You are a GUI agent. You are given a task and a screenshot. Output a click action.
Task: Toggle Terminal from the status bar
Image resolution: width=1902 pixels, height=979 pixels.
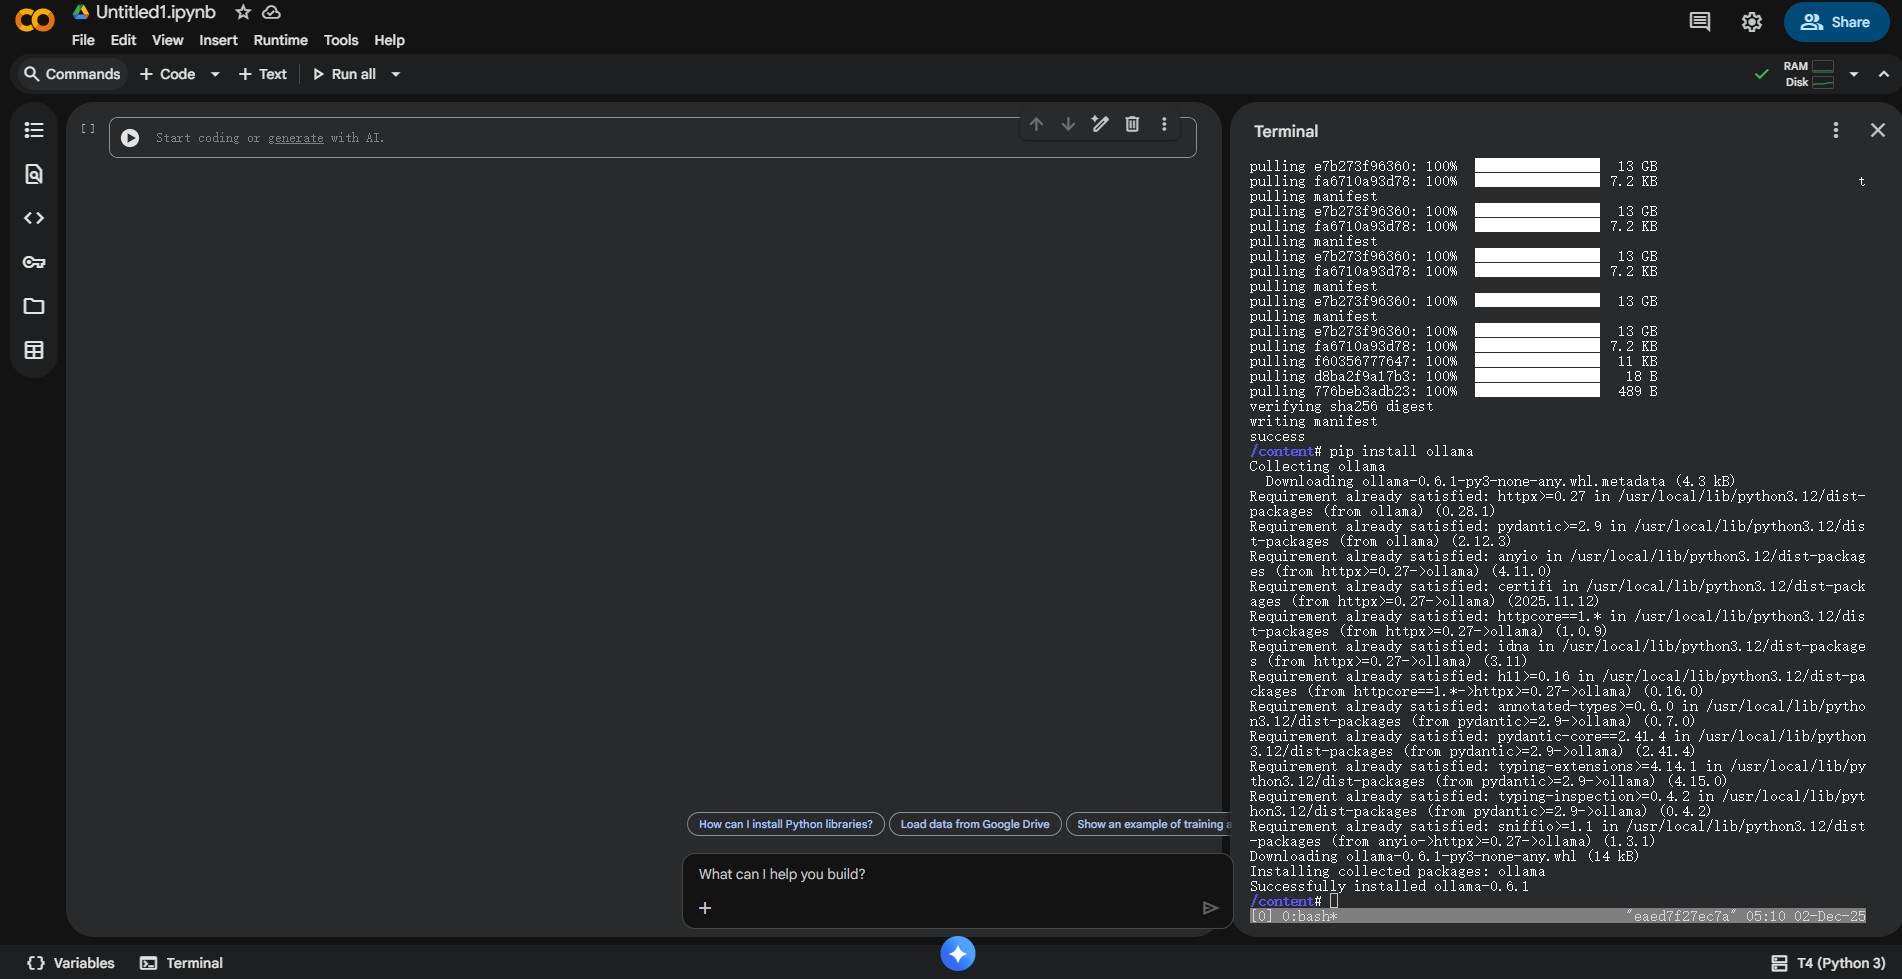click(x=181, y=963)
